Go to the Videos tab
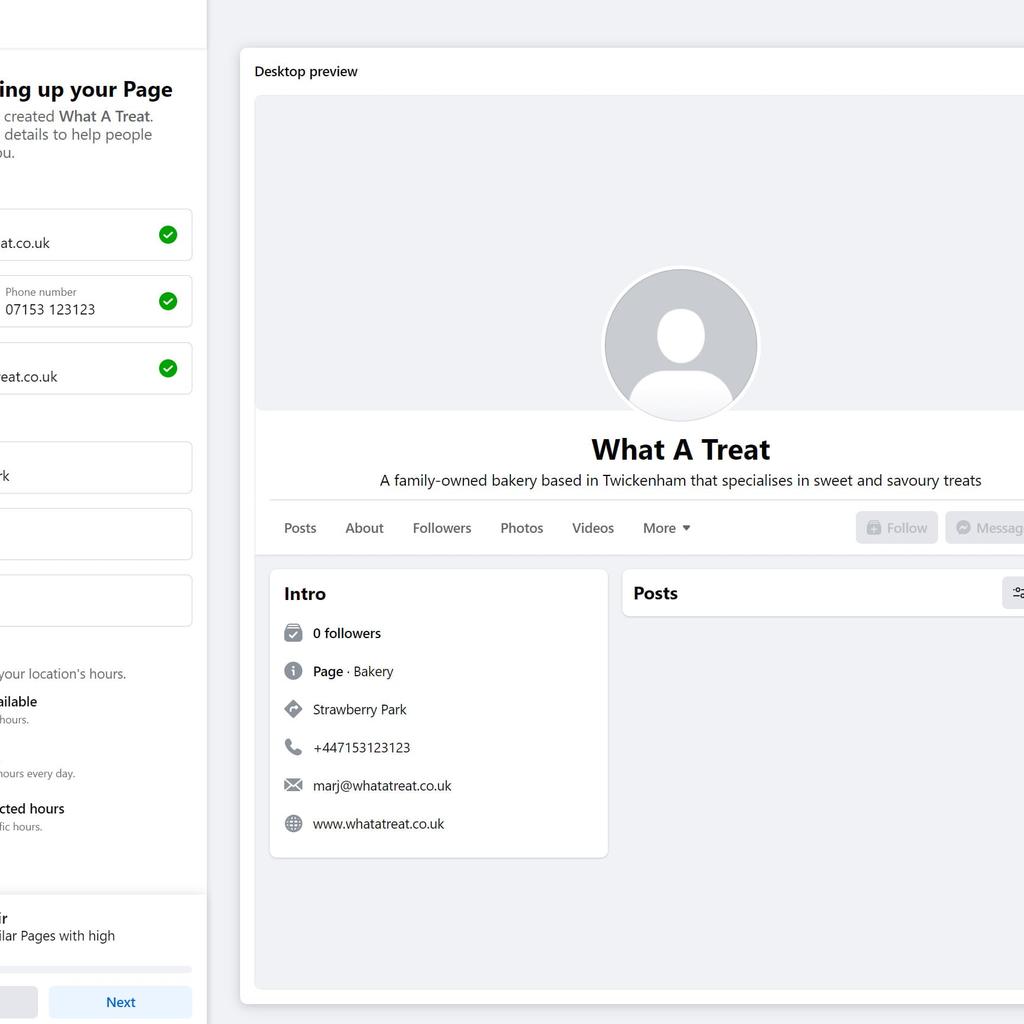The image size is (1024, 1024). (x=593, y=528)
